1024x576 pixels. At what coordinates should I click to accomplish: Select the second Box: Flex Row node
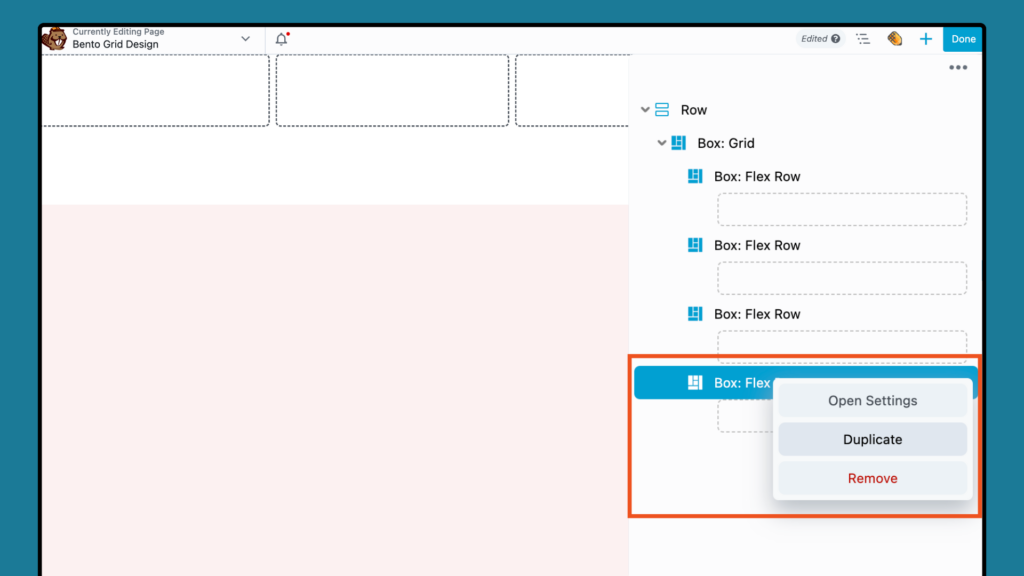click(x=756, y=245)
